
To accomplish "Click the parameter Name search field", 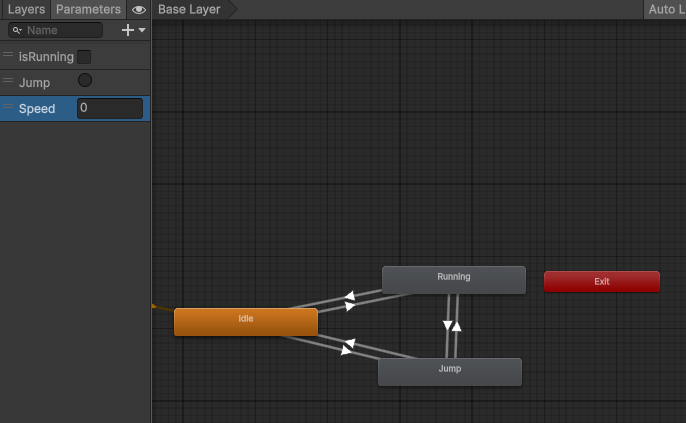I will pos(56,30).
